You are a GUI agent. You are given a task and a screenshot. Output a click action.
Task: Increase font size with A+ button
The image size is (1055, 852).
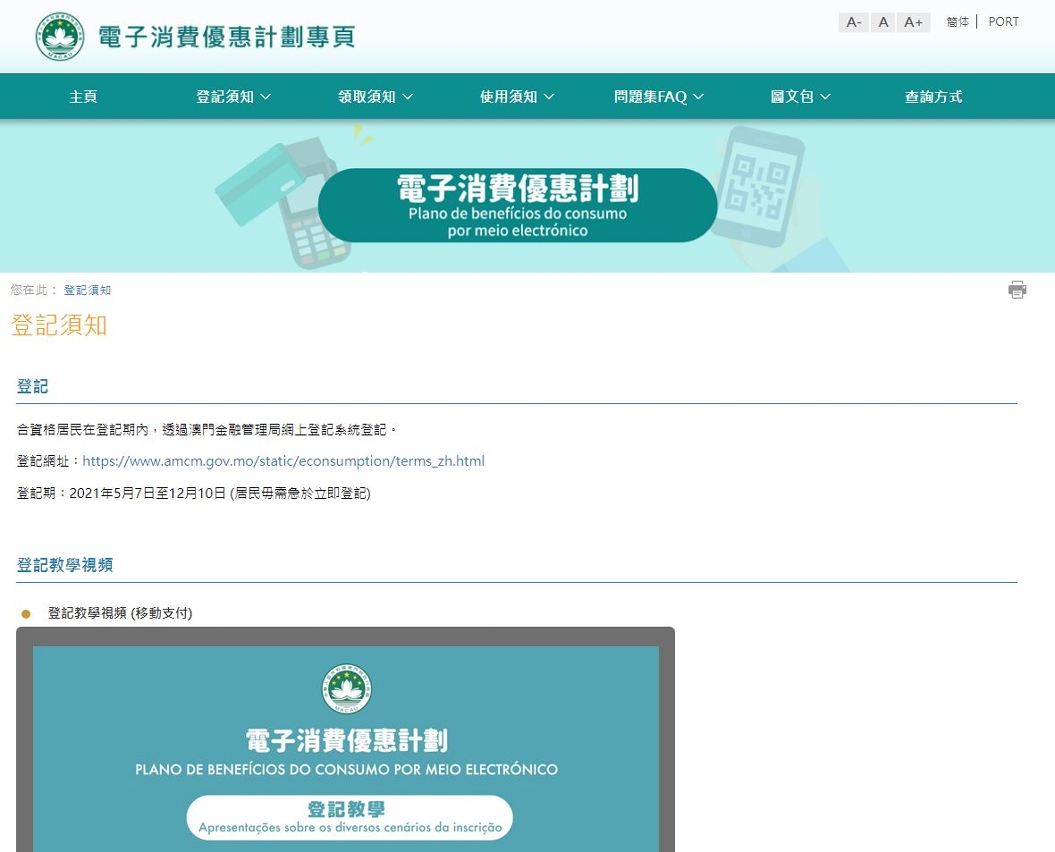point(913,22)
